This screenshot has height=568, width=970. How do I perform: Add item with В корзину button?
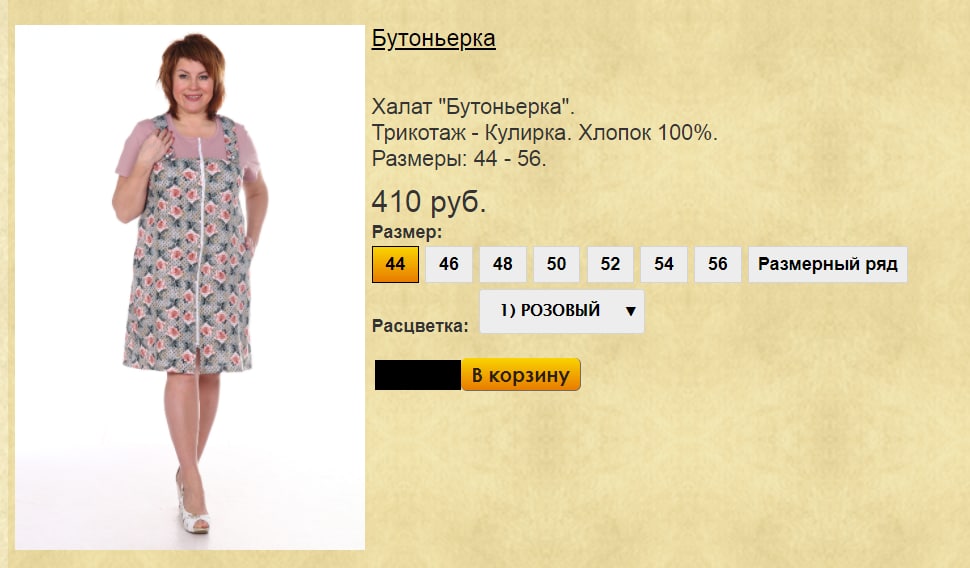pyautogui.click(x=521, y=374)
